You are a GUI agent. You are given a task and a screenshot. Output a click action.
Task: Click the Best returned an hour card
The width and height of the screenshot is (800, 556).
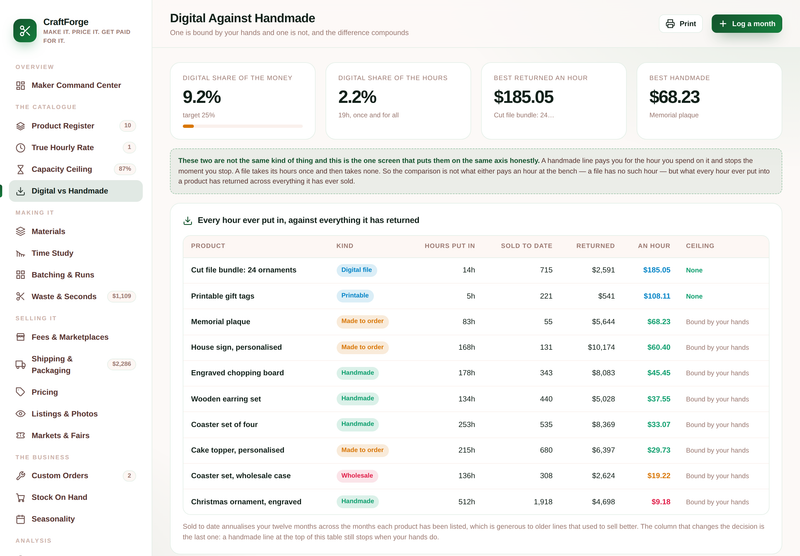tap(554, 101)
